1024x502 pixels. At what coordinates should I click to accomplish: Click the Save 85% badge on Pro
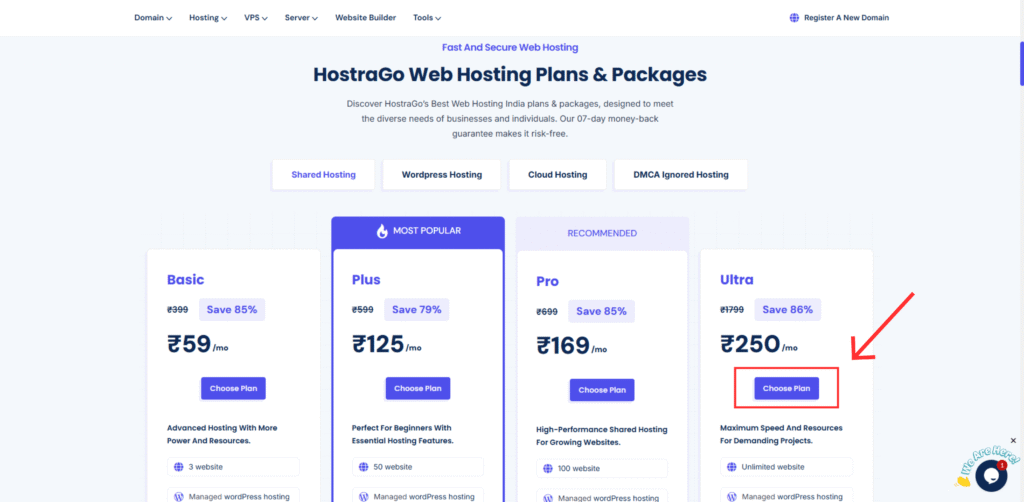601,311
